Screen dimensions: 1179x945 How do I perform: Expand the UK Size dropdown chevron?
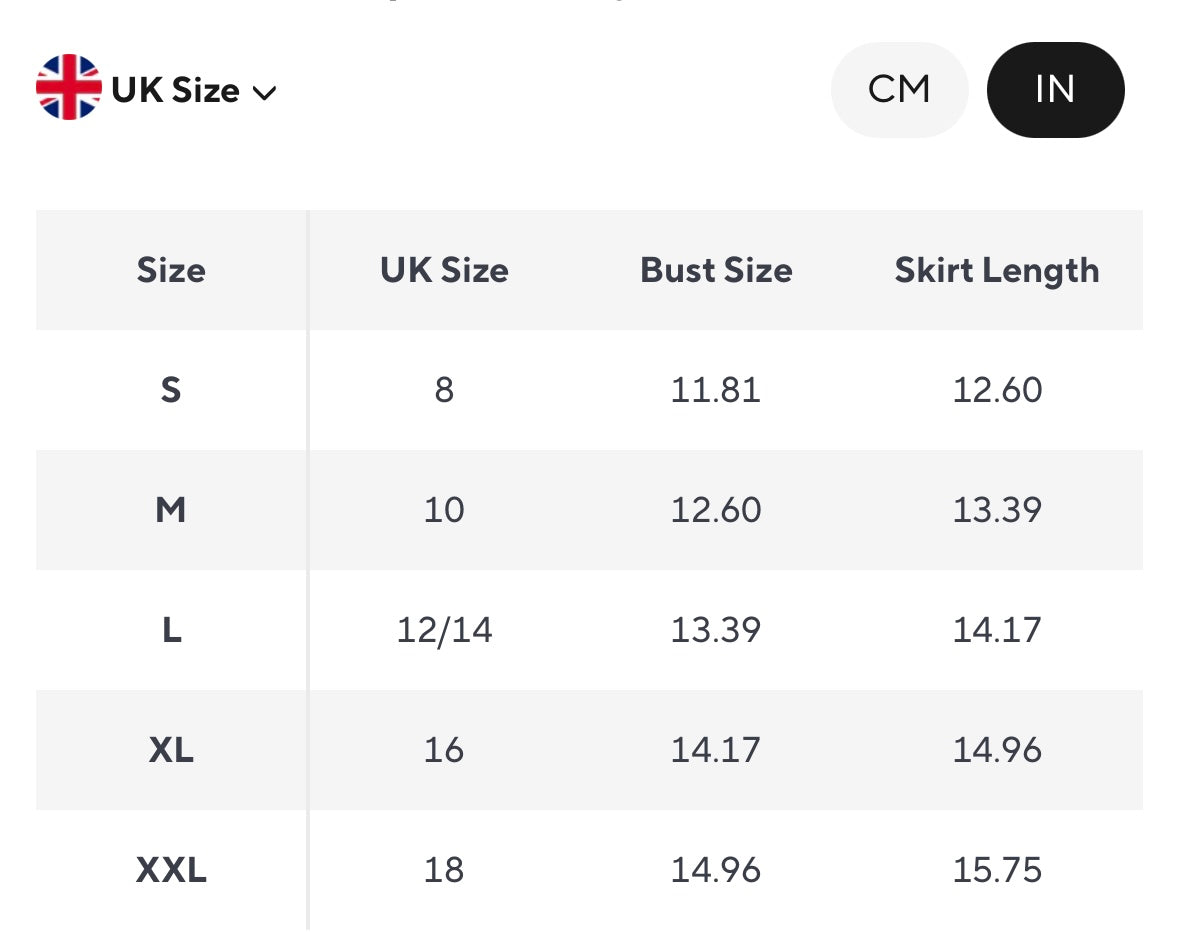[x=264, y=93]
